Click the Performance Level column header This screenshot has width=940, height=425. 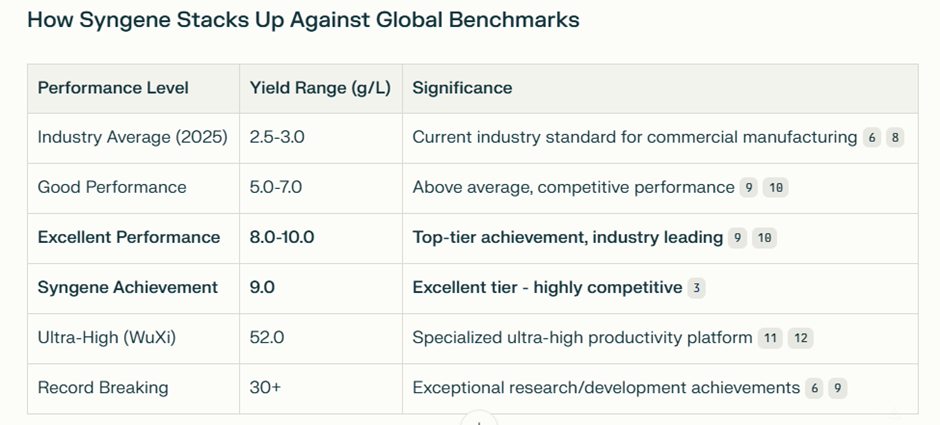pyautogui.click(x=113, y=88)
